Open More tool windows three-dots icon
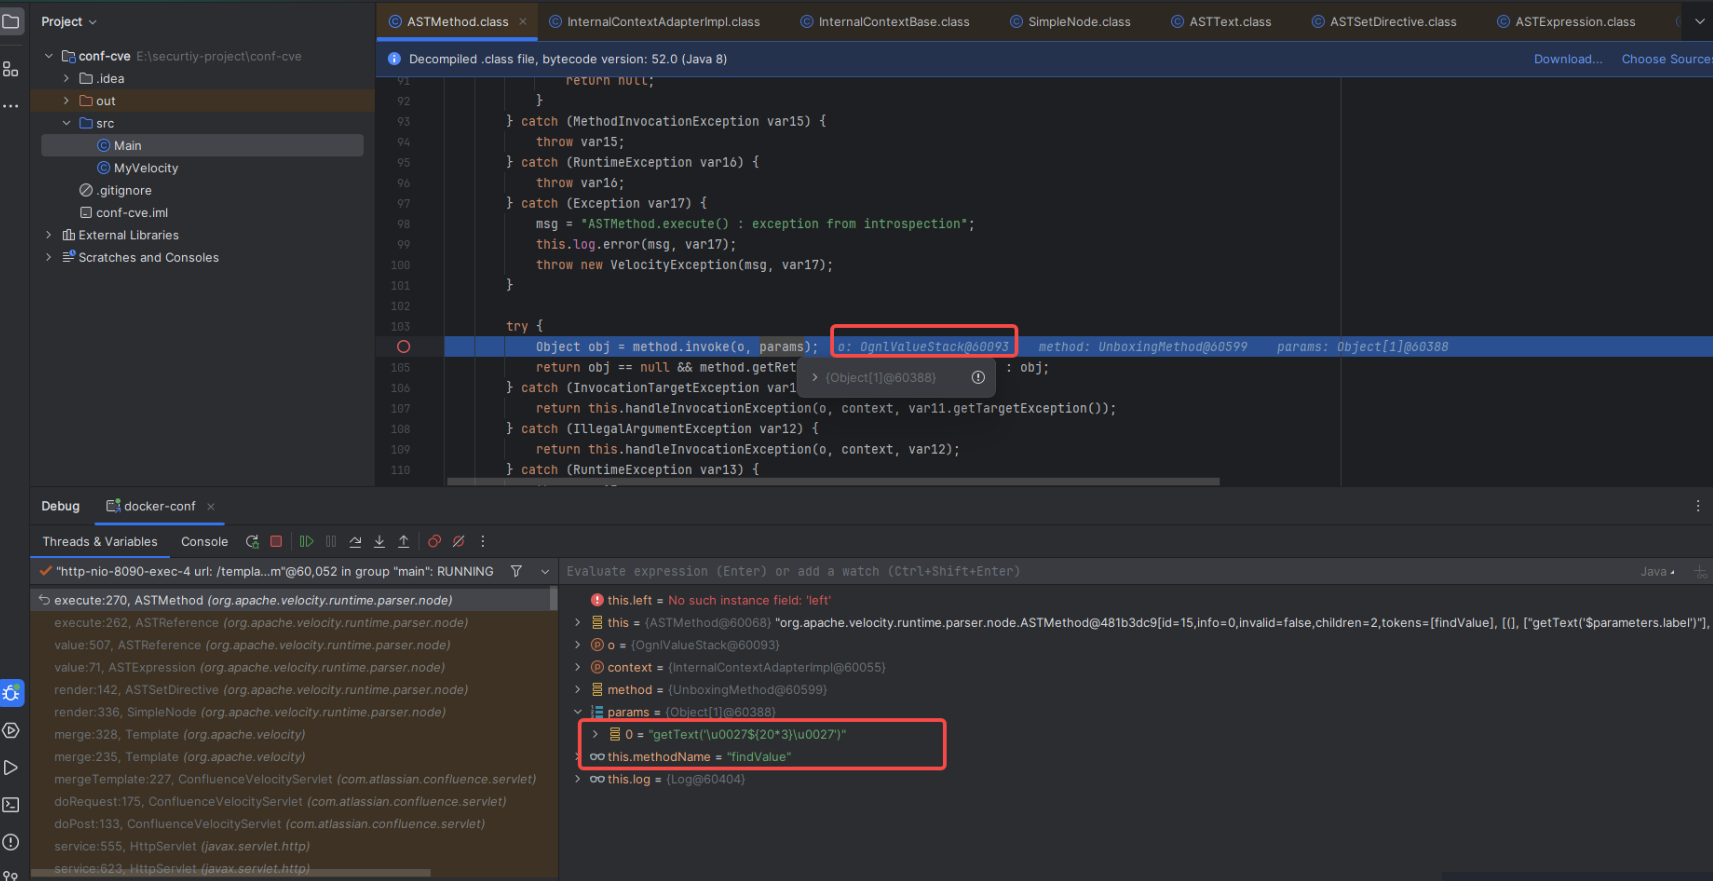The width and height of the screenshot is (1713, 881). (x=11, y=105)
